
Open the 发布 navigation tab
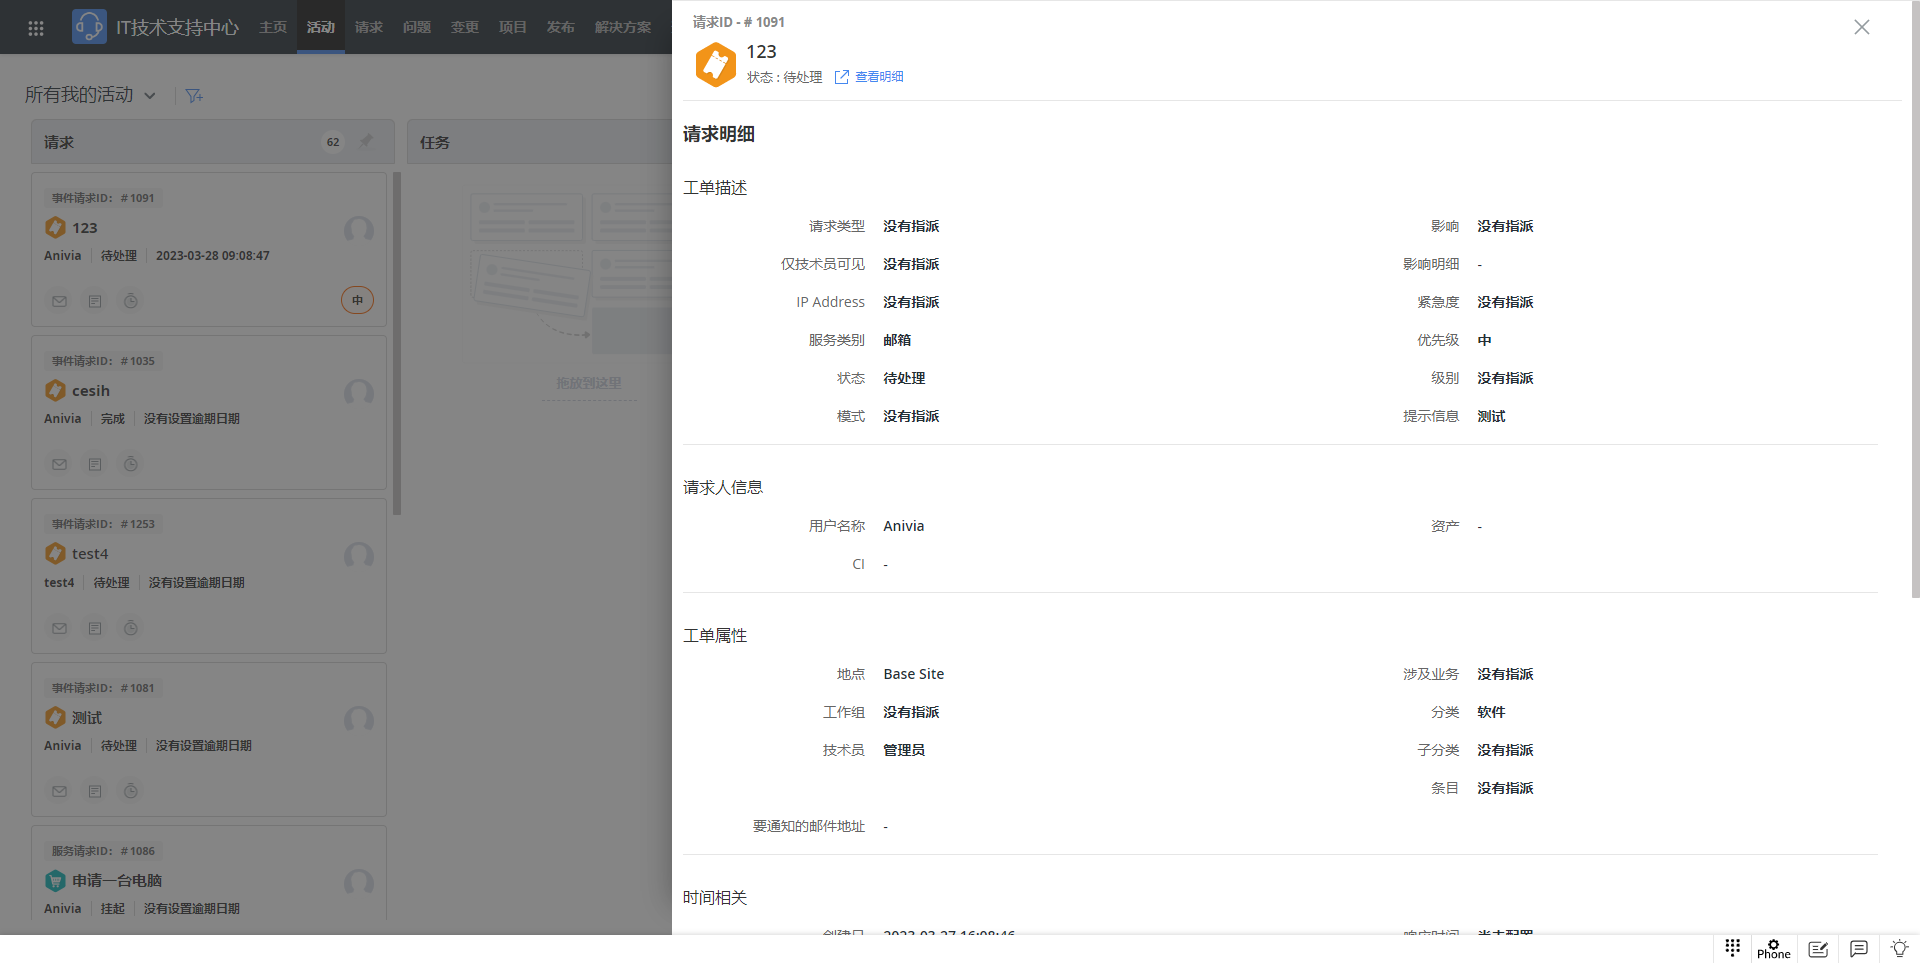click(561, 27)
